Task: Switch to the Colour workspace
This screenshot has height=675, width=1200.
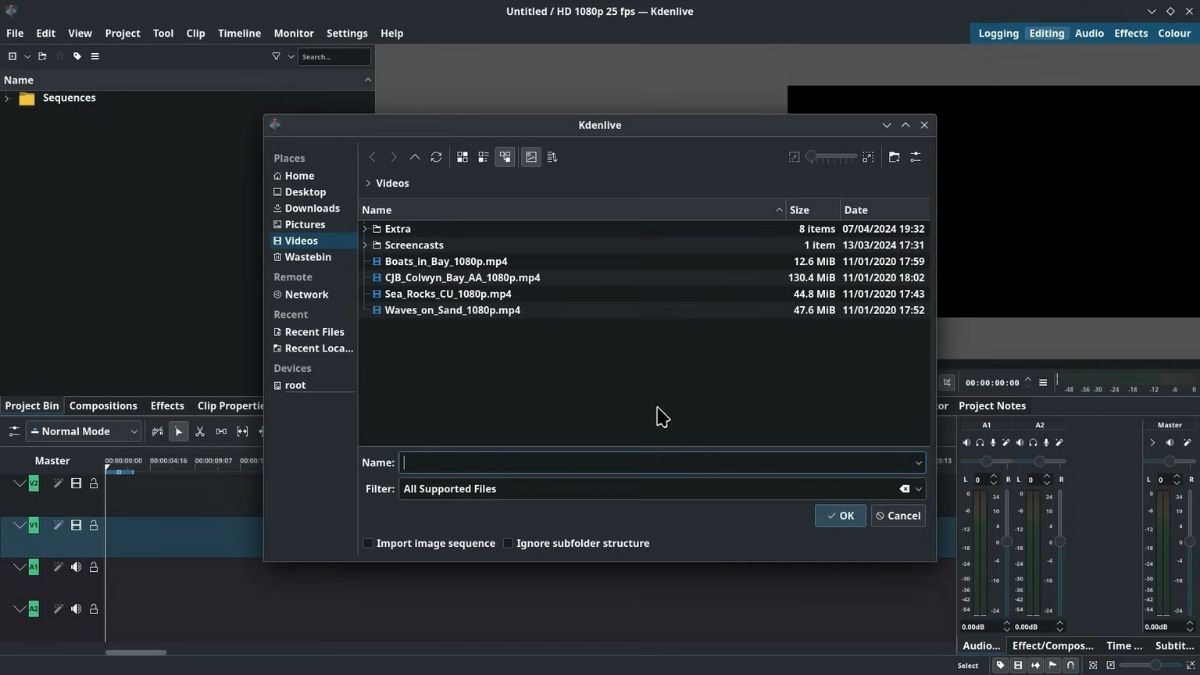Action: point(1174,33)
